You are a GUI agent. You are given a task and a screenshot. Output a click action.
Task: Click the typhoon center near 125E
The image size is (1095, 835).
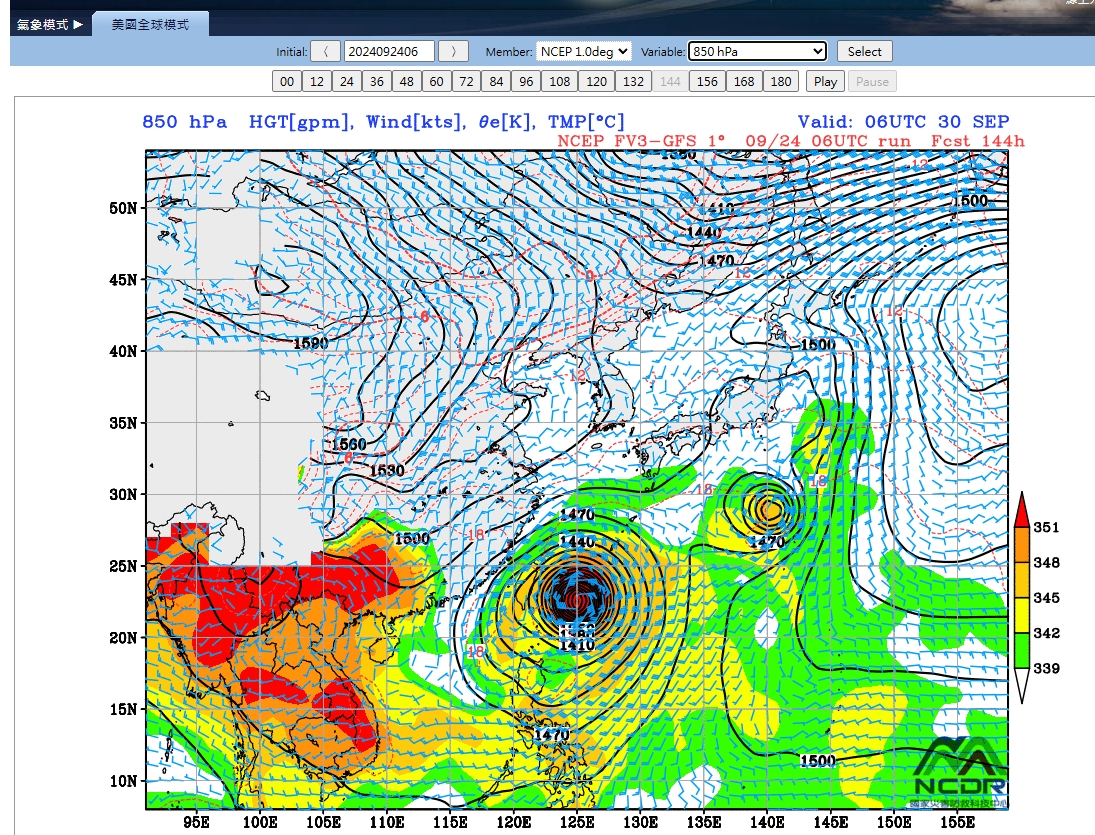click(577, 599)
